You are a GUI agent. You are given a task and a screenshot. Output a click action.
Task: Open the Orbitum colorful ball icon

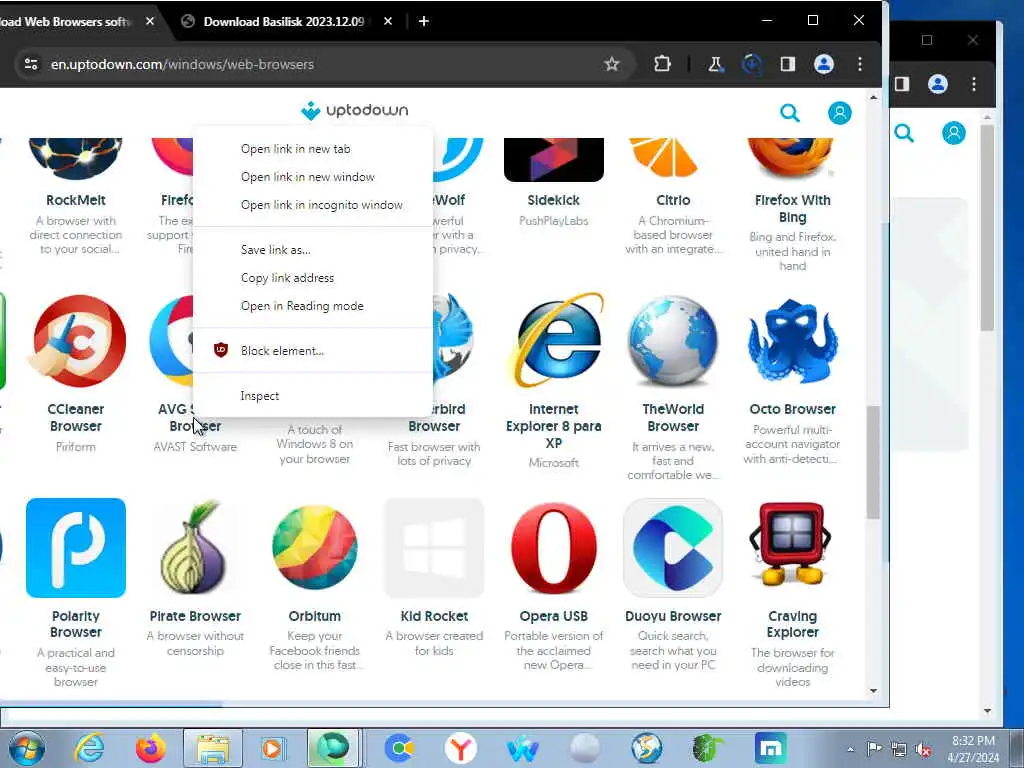(315, 547)
